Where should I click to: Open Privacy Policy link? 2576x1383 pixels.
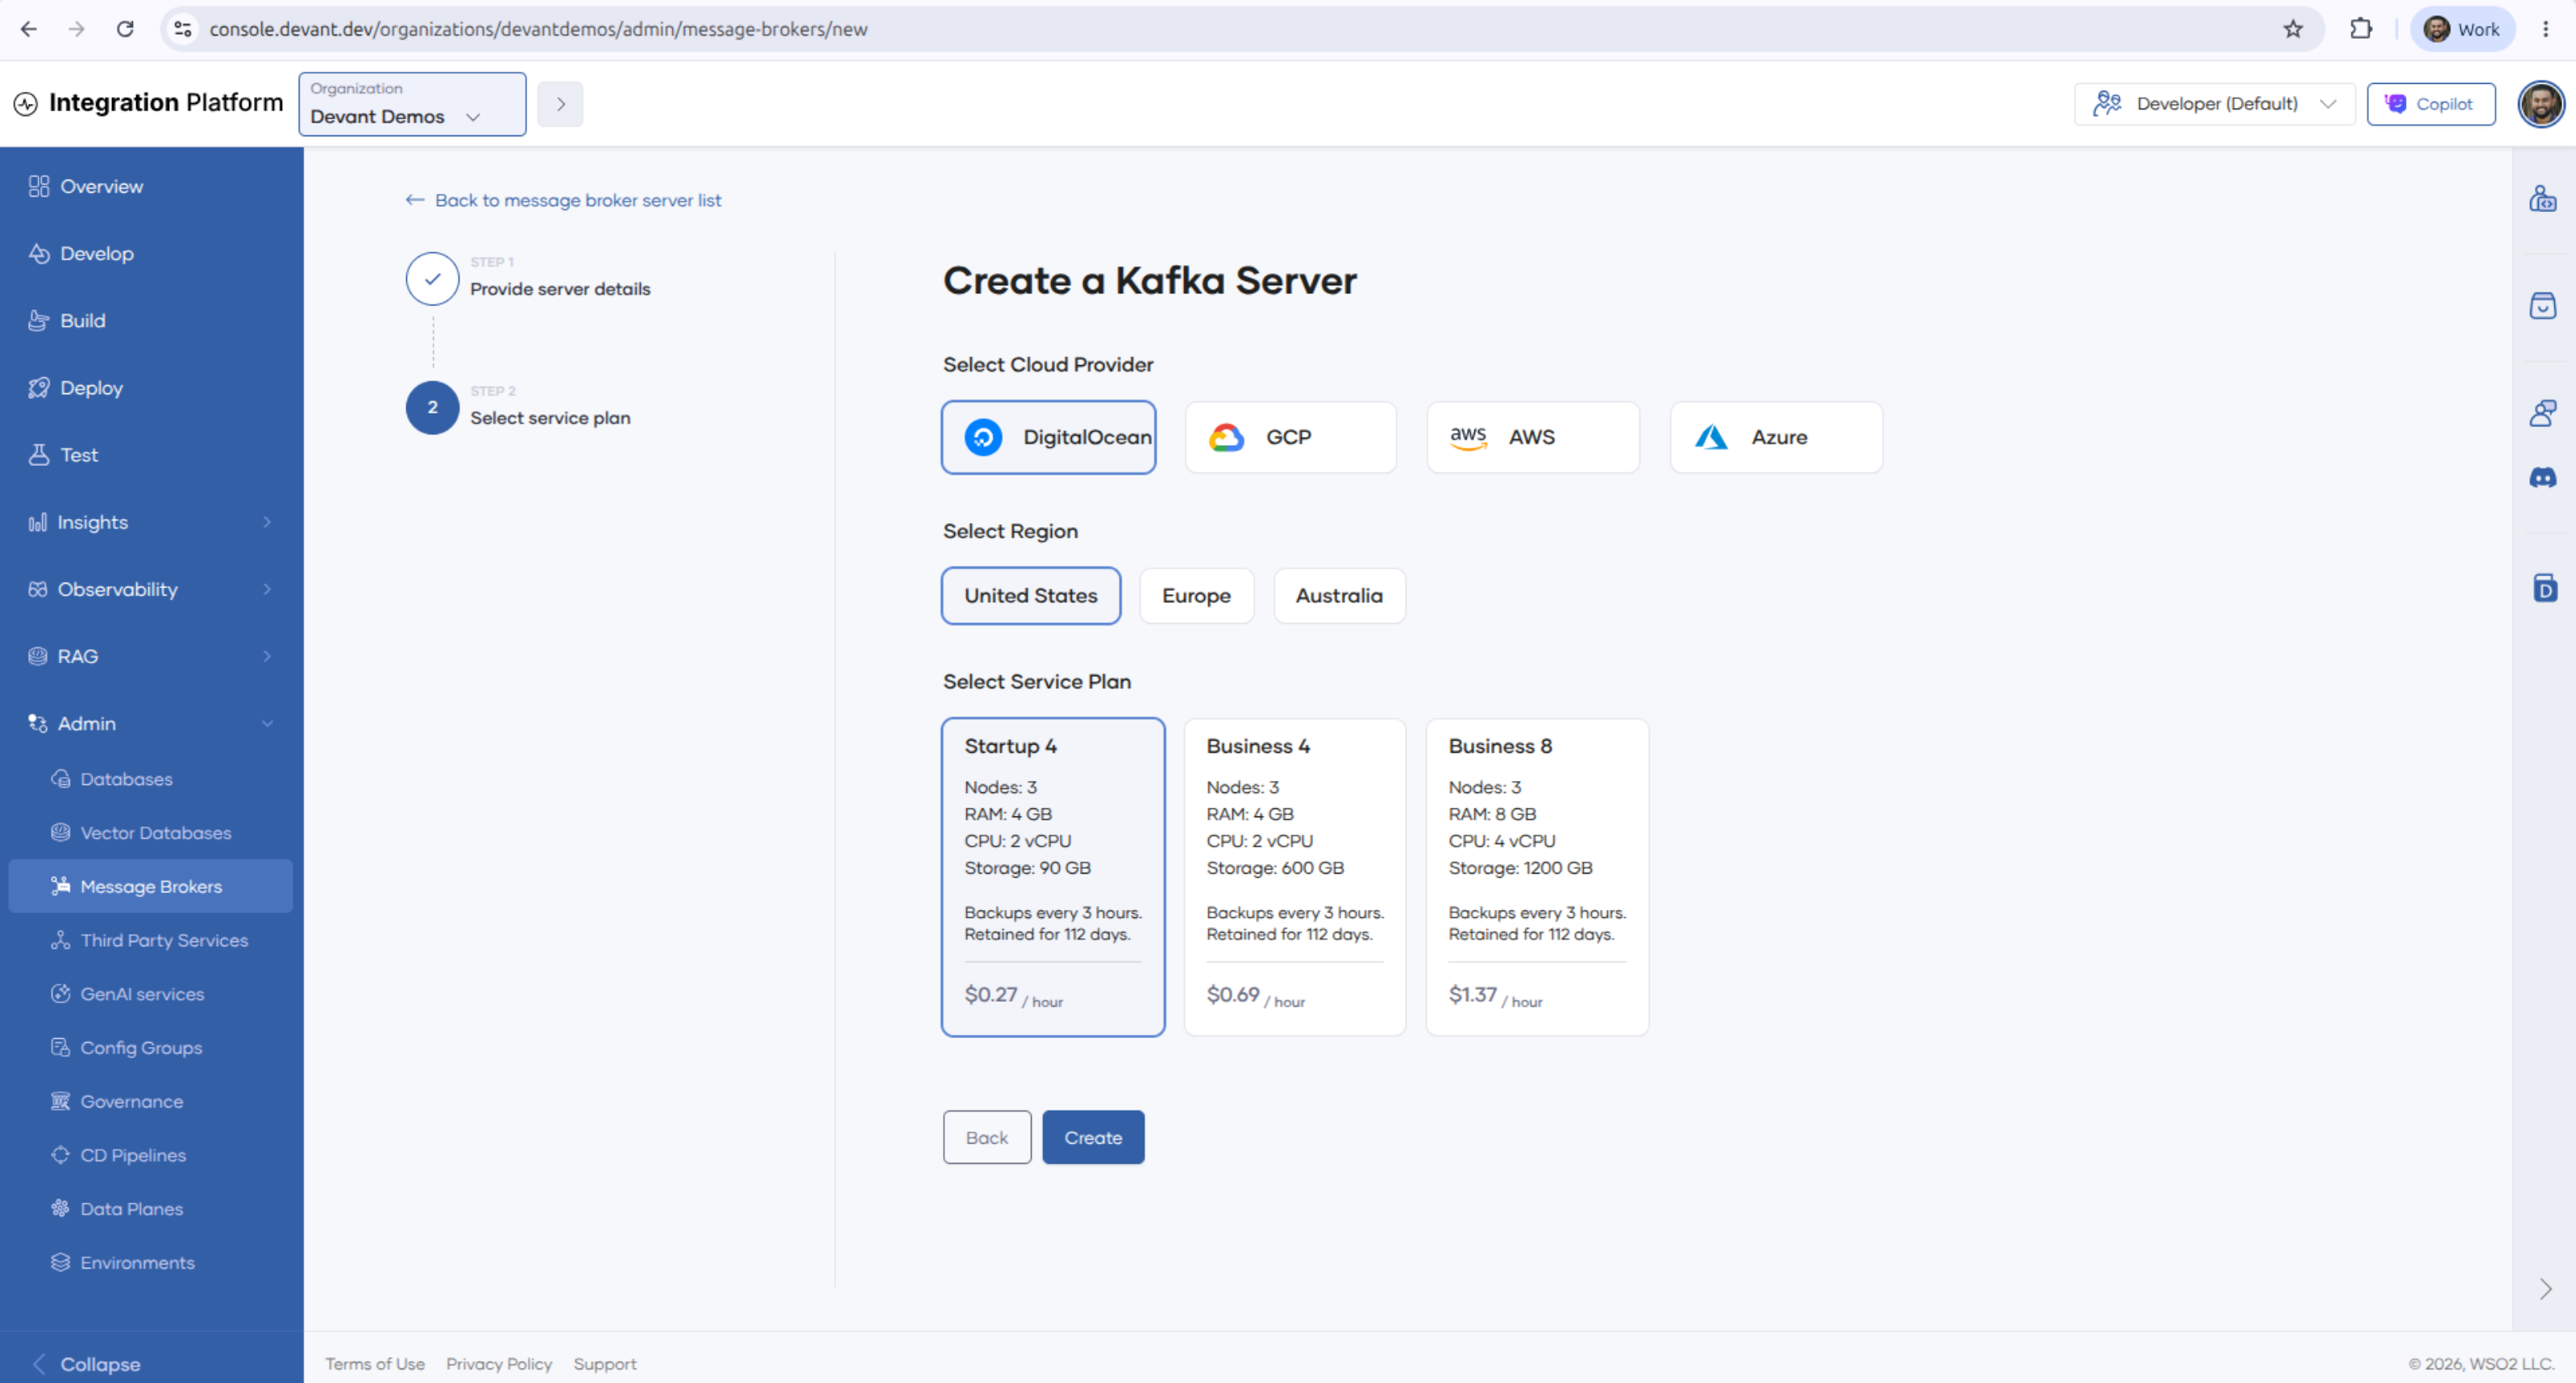pos(499,1364)
